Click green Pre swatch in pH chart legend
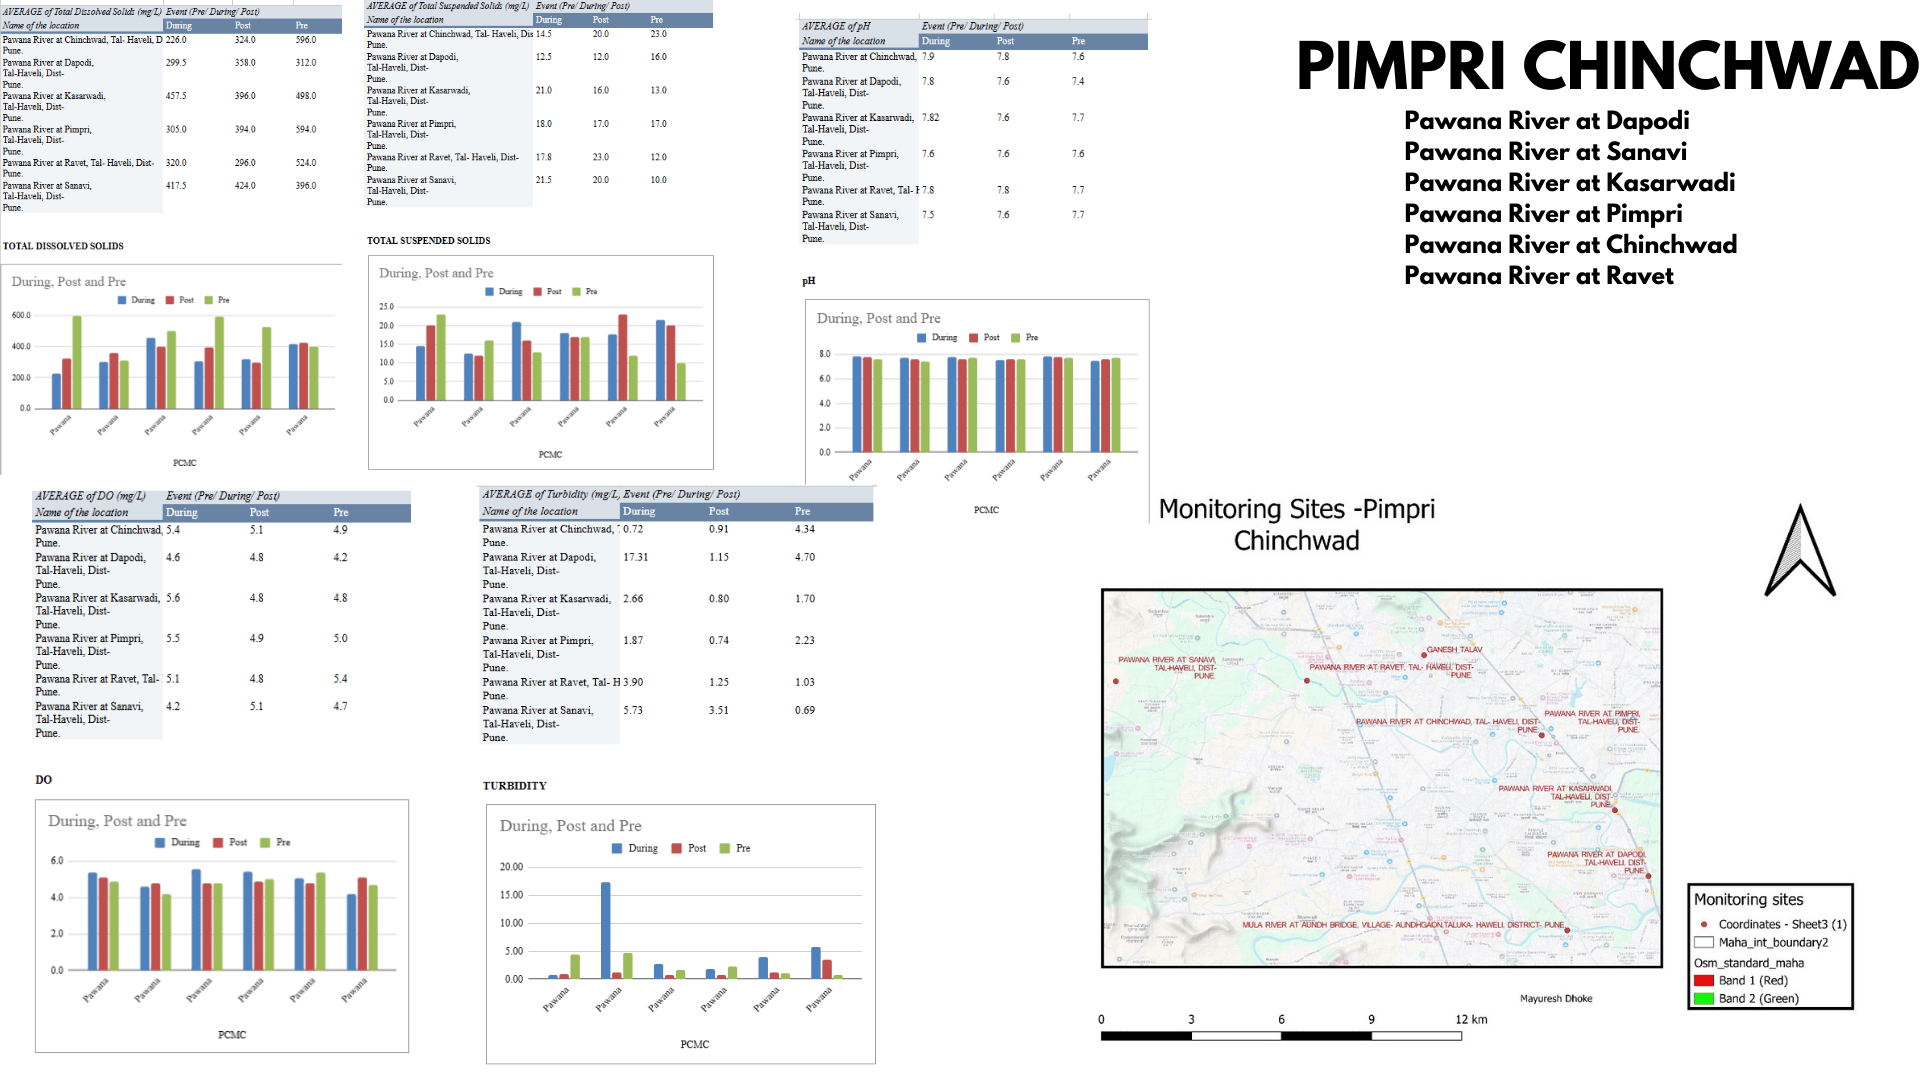 tap(1015, 338)
